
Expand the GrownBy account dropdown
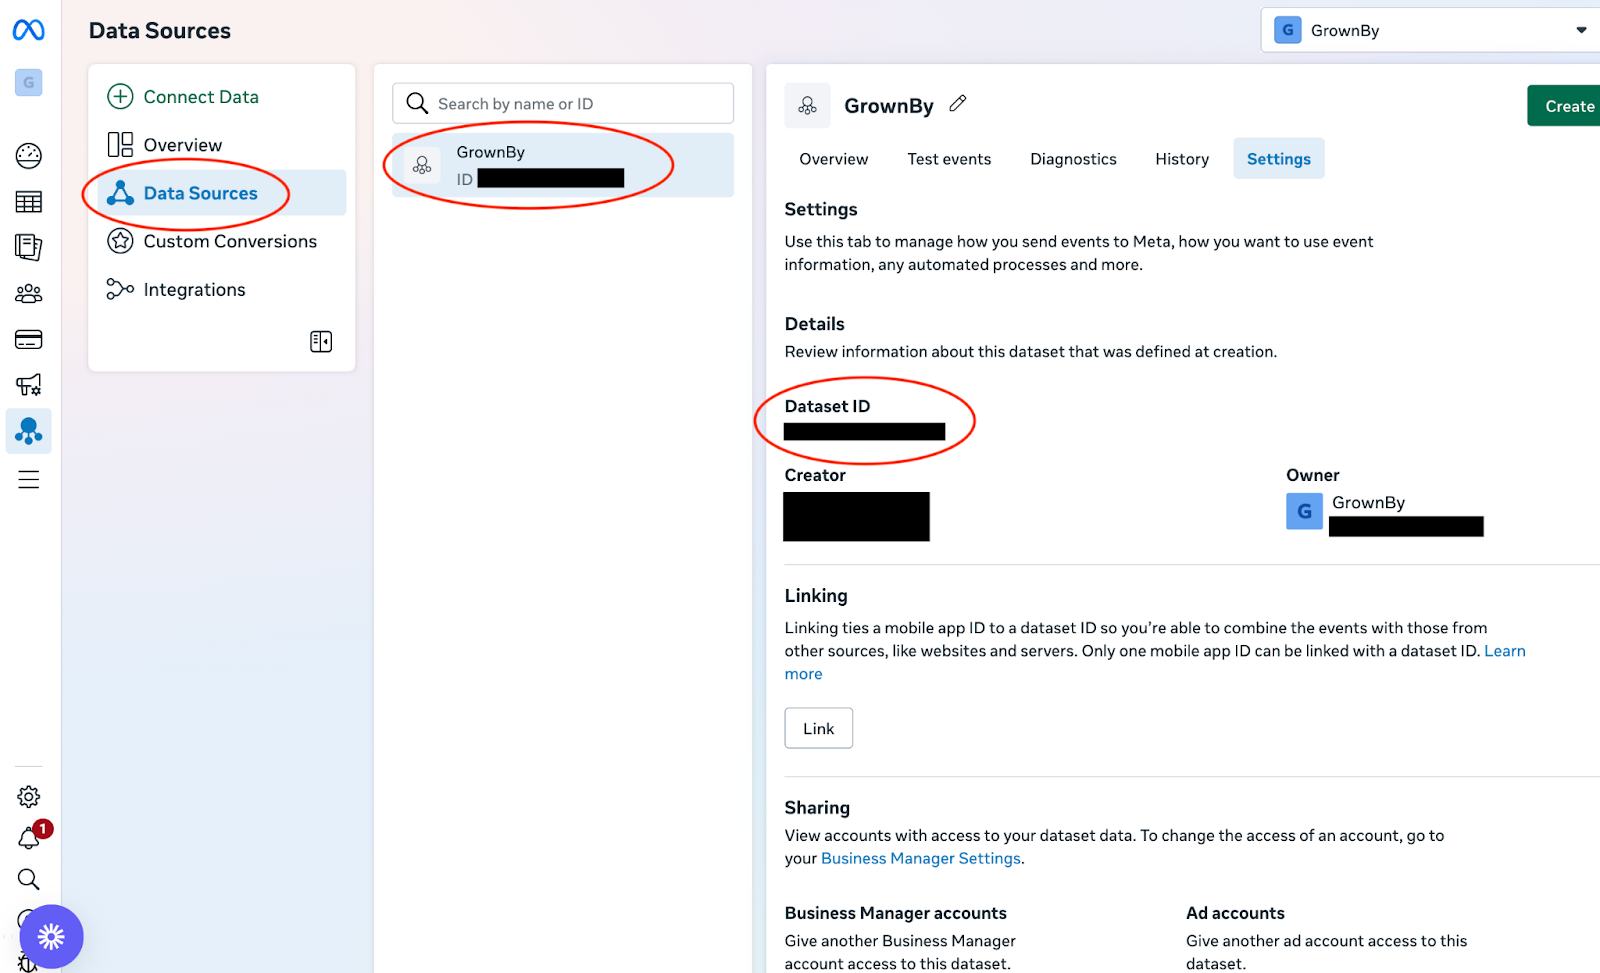1580,30
